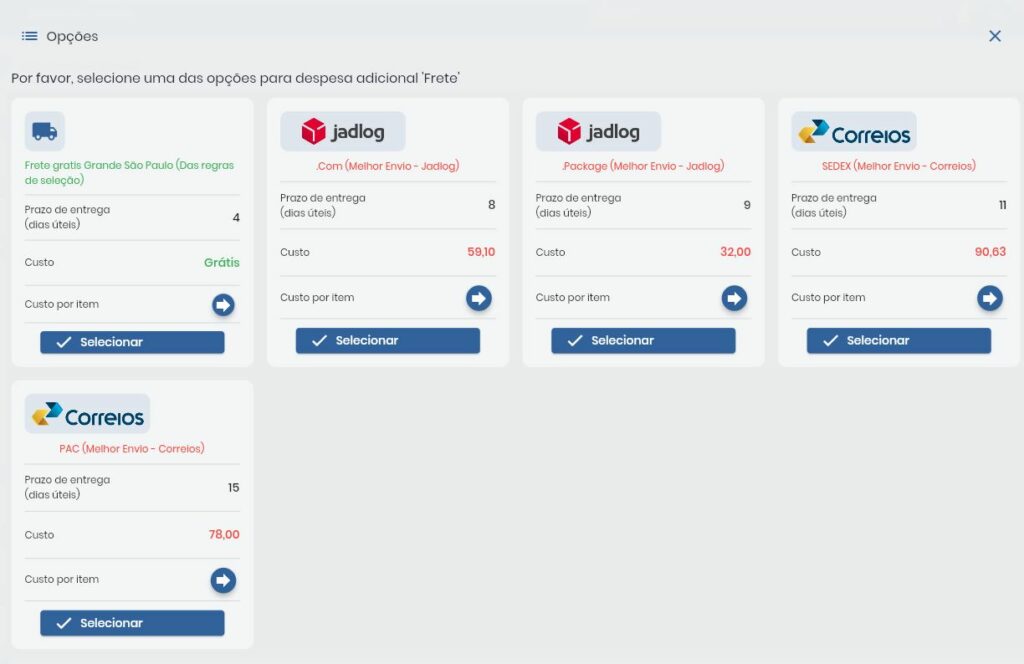The image size is (1024, 664).
Task: Click 'SEDEX (Melhor Envio - Correios)' label
Action: 898,166
